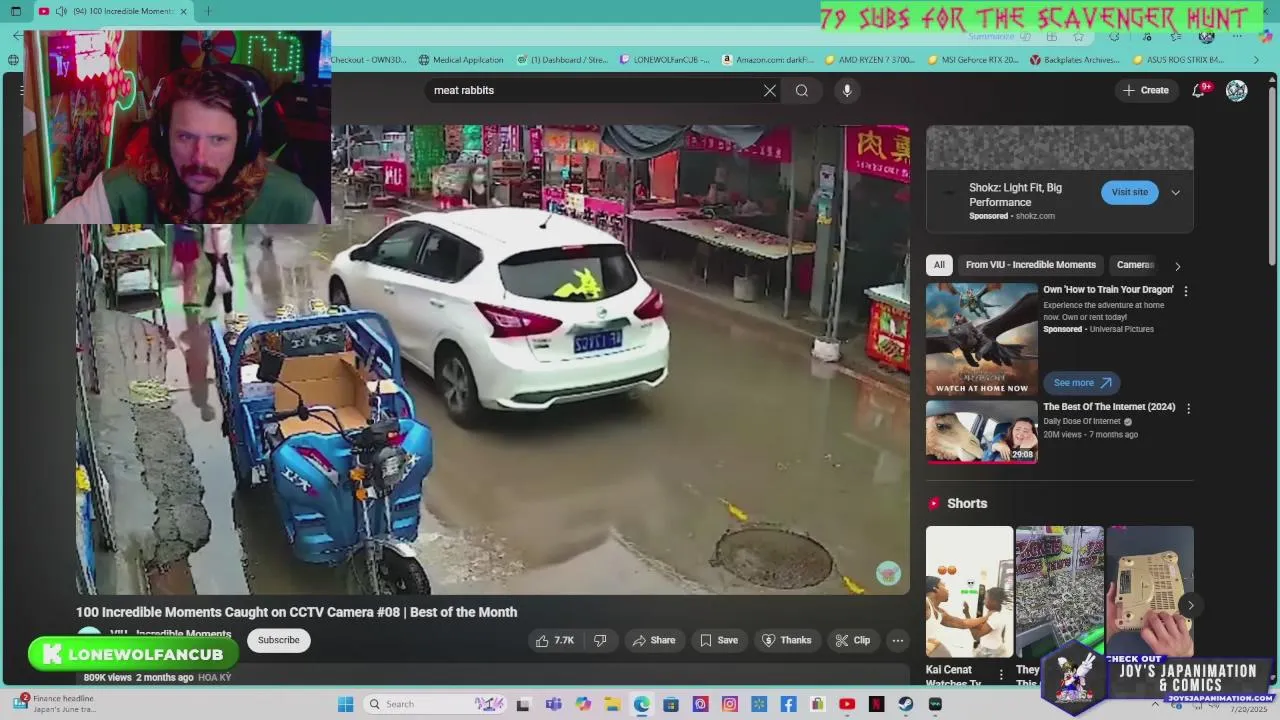Show next Shorts with right arrow

1190,605
